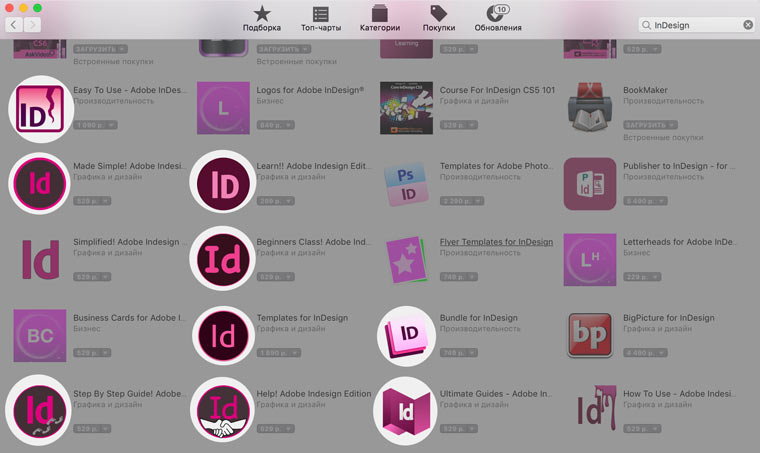Go forward with the right arrow

tap(32, 25)
